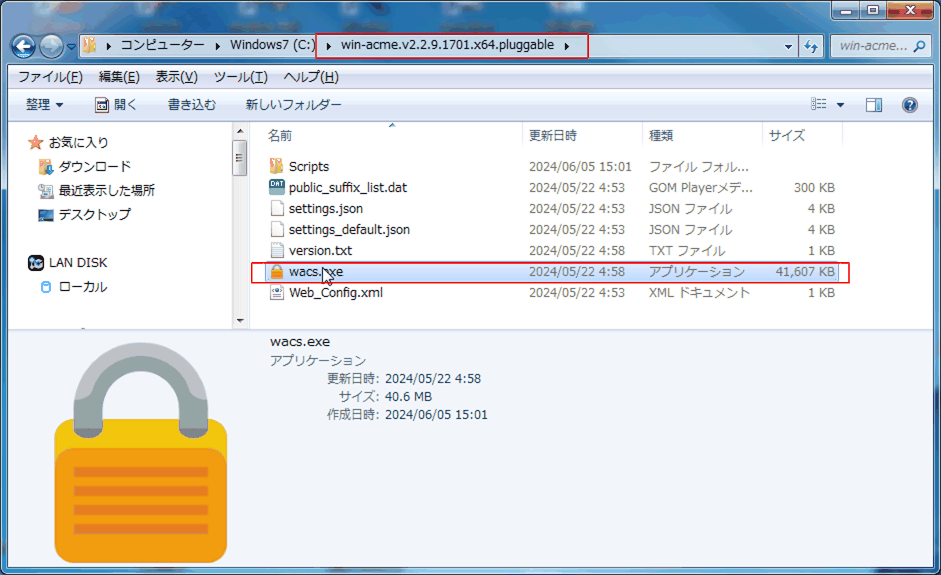Open the ファイル(F) menu
The height and width of the screenshot is (575, 941).
[x=50, y=77]
